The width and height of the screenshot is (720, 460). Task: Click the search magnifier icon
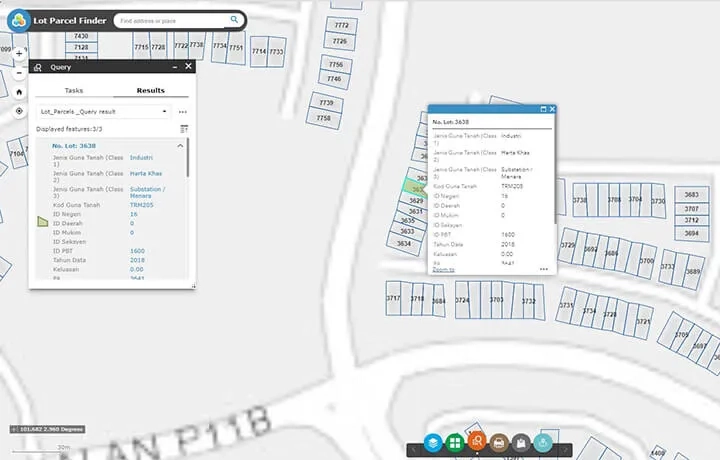coord(235,19)
